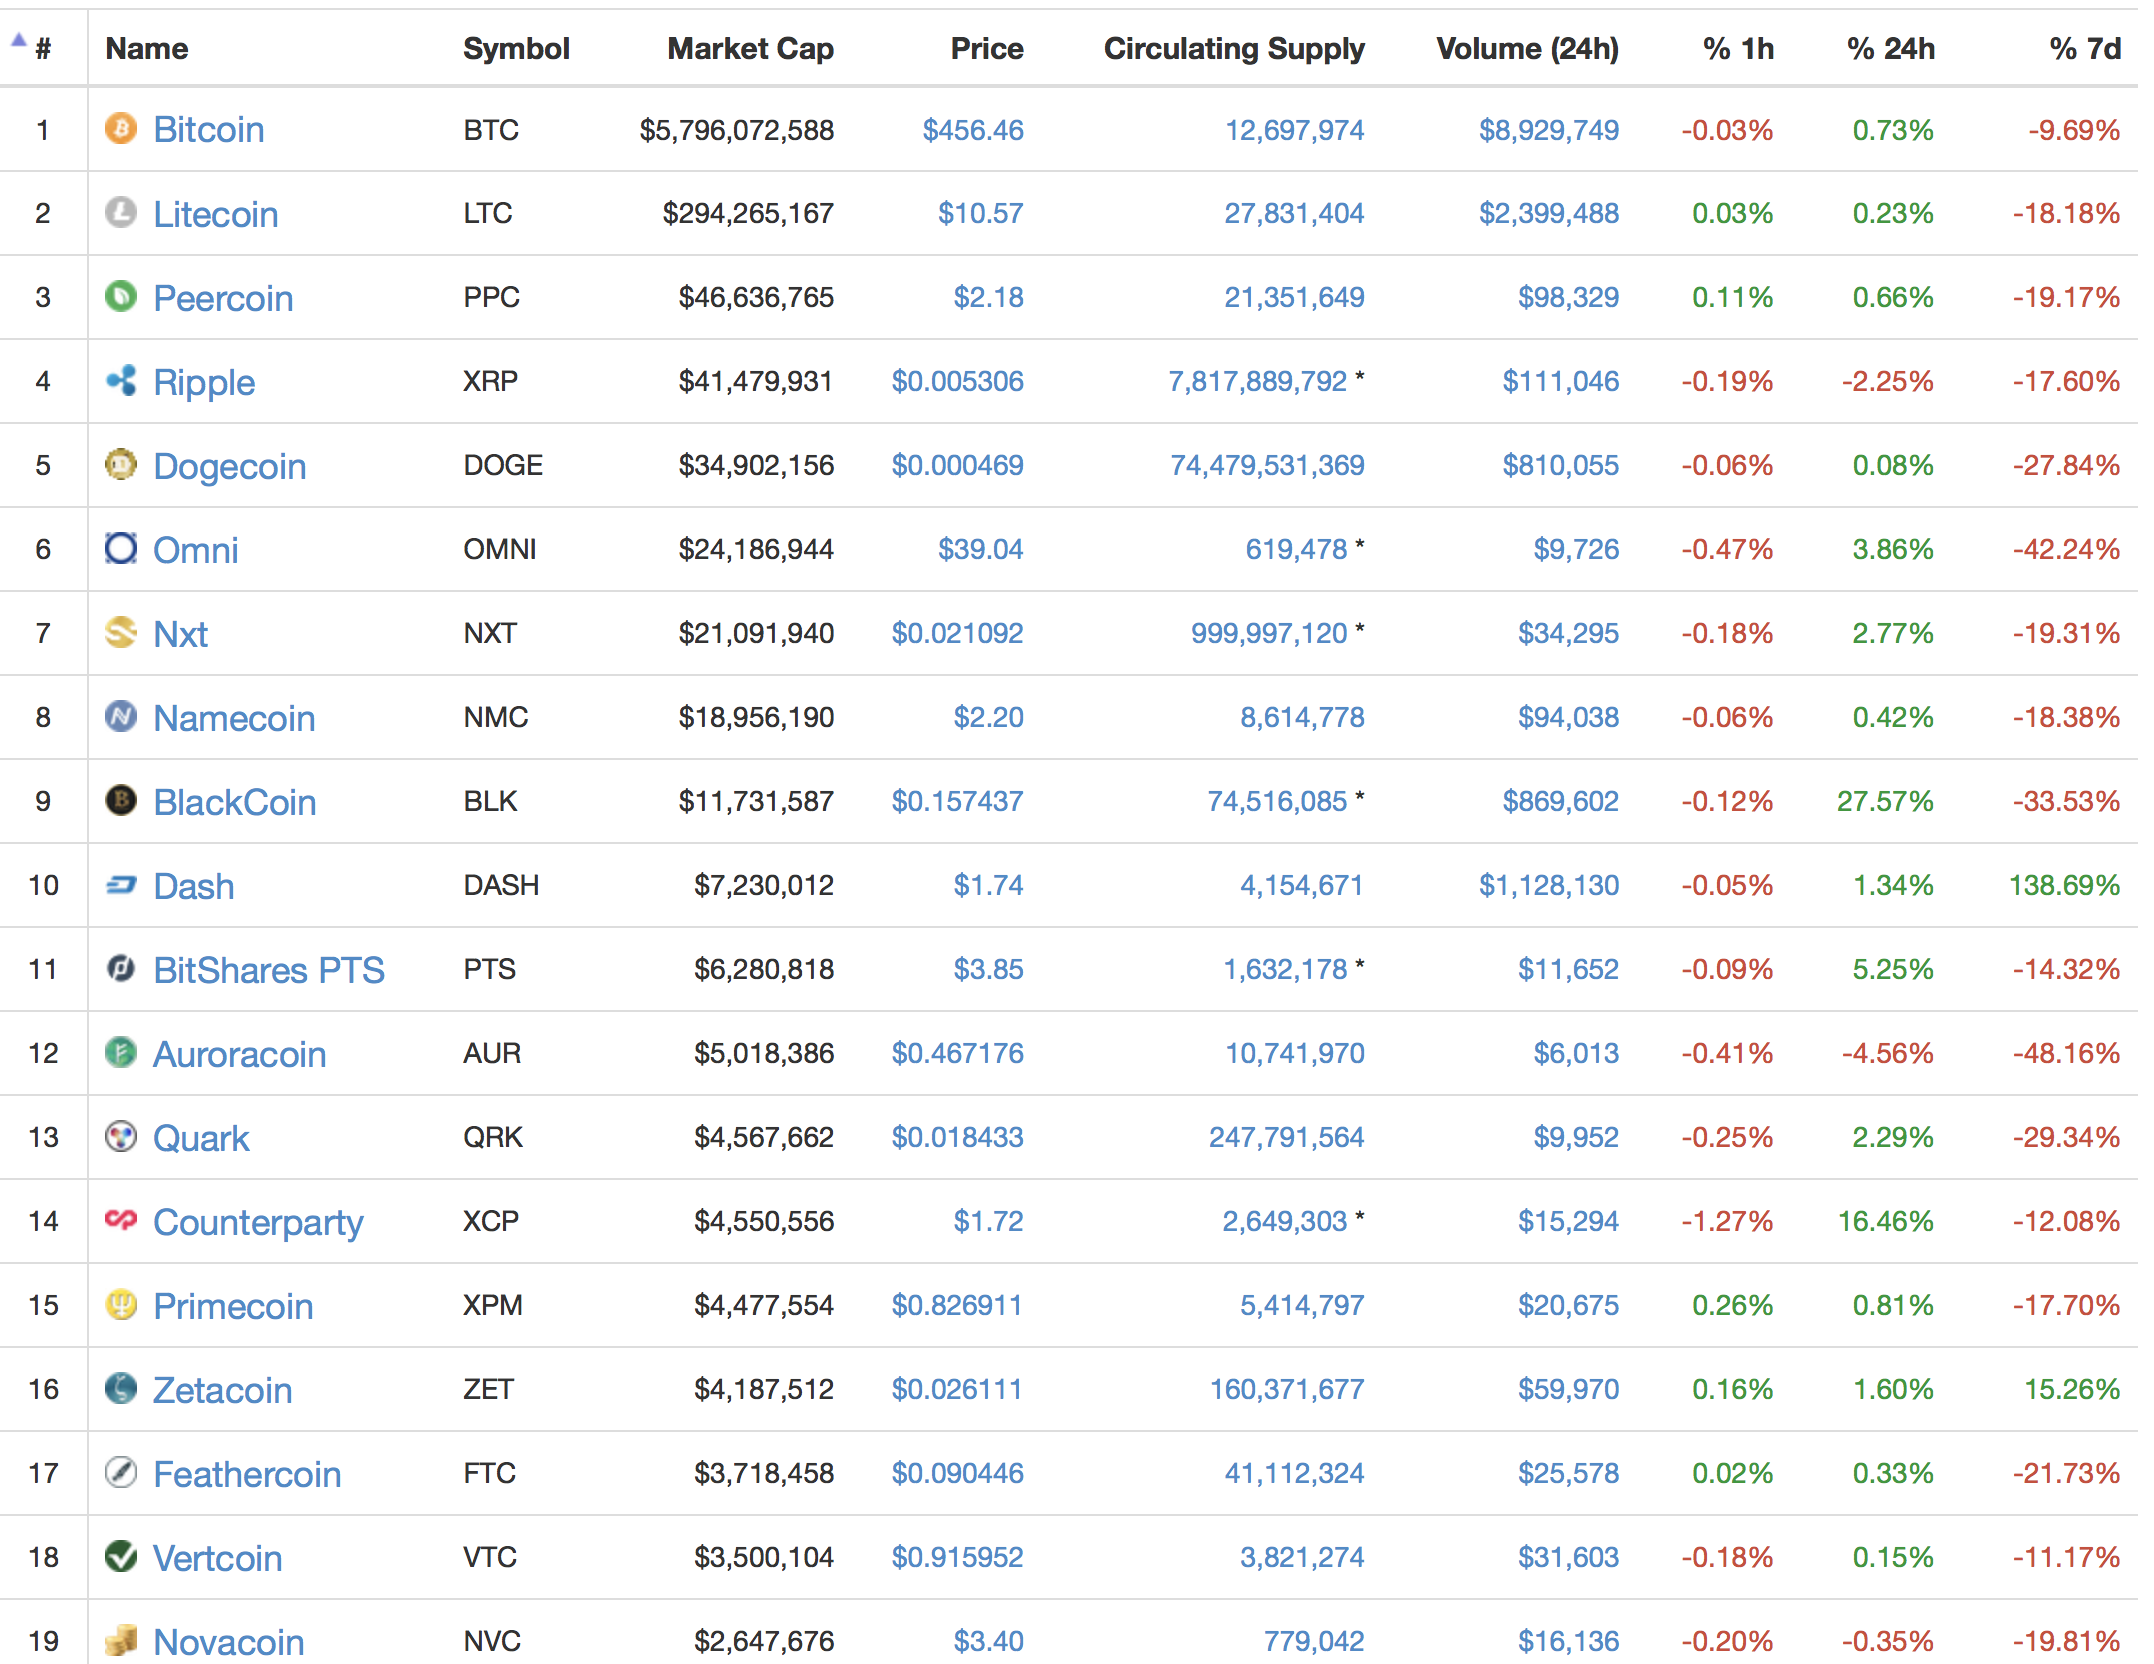Click Zetacoin 7d change 15.26%
The width and height of the screenshot is (2154, 1664).
tap(2072, 1389)
